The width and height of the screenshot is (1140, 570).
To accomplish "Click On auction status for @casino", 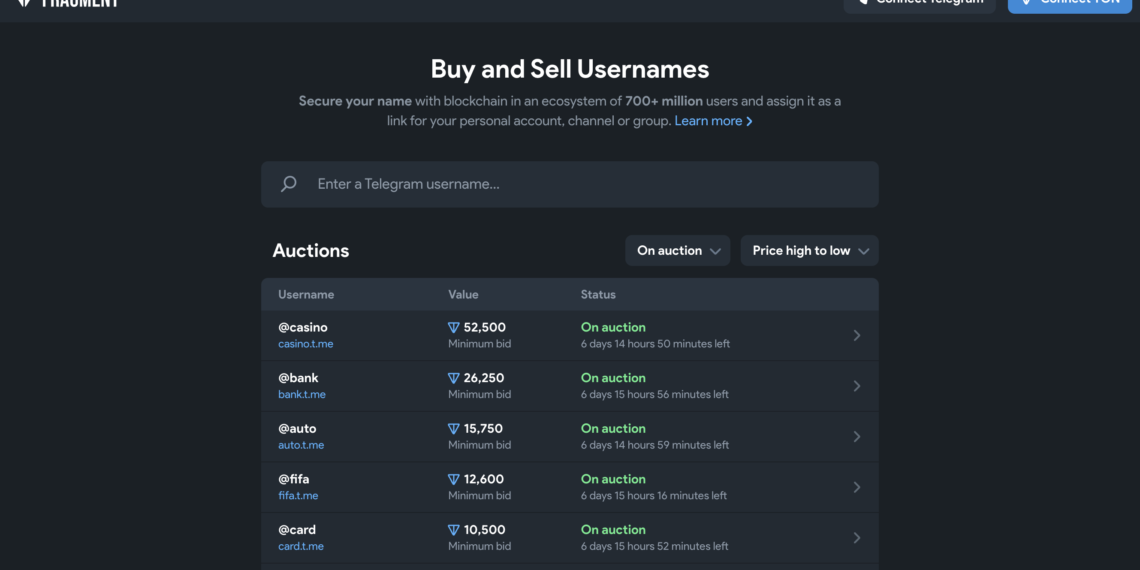I will click(613, 328).
